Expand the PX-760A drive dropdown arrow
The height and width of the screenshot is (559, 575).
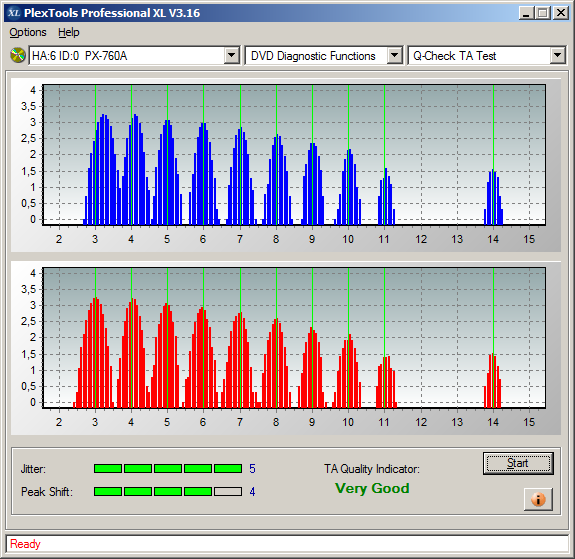[x=231, y=56]
